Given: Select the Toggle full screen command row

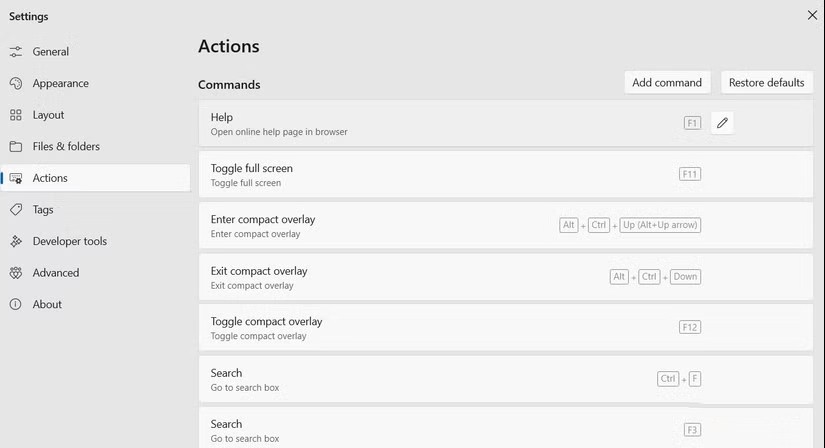Looking at the screenshot, I should pyautogui.click(x=400, y=175).
